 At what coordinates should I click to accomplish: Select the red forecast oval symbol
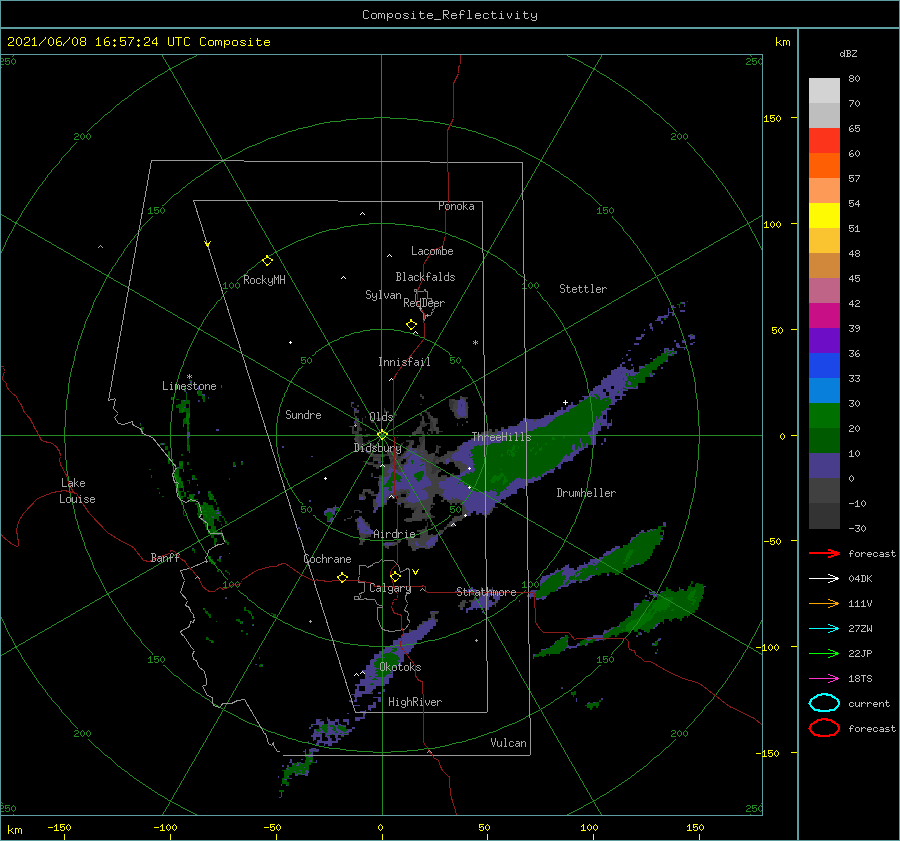point(824,728)
